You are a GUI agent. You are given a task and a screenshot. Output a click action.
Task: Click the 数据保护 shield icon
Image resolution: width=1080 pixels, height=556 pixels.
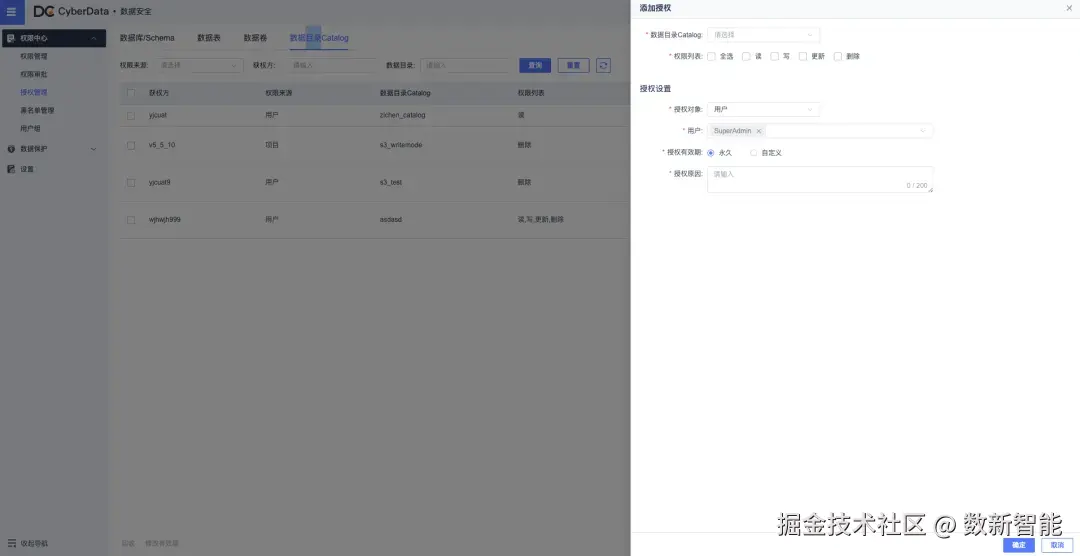click(x=11, y=149)
